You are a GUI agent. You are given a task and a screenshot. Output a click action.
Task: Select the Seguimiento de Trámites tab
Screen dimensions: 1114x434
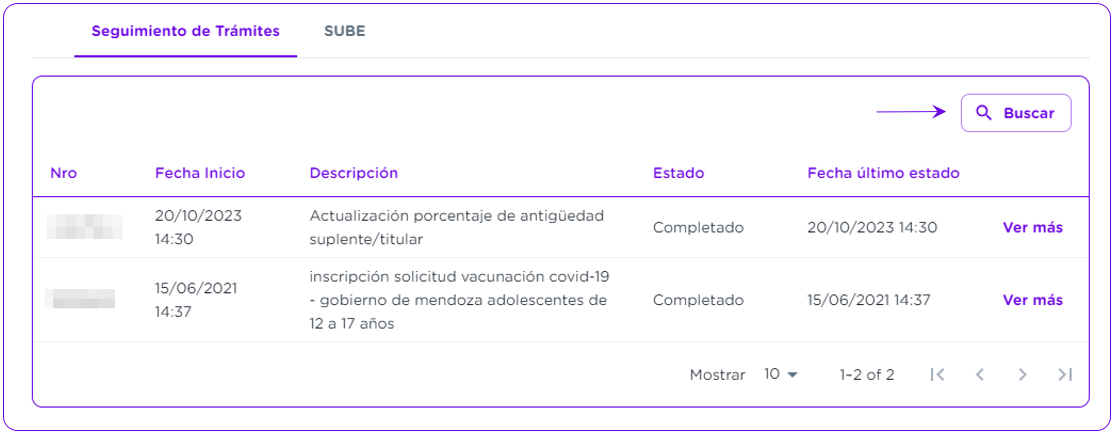pos(185,31)
